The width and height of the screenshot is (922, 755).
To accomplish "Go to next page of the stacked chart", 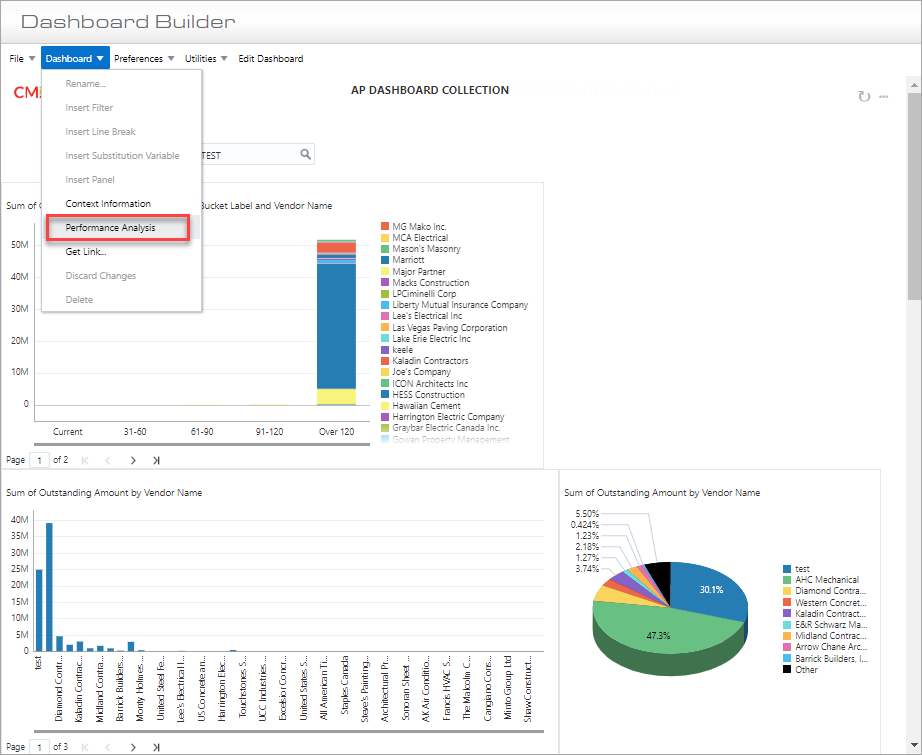I will point(133,460).
